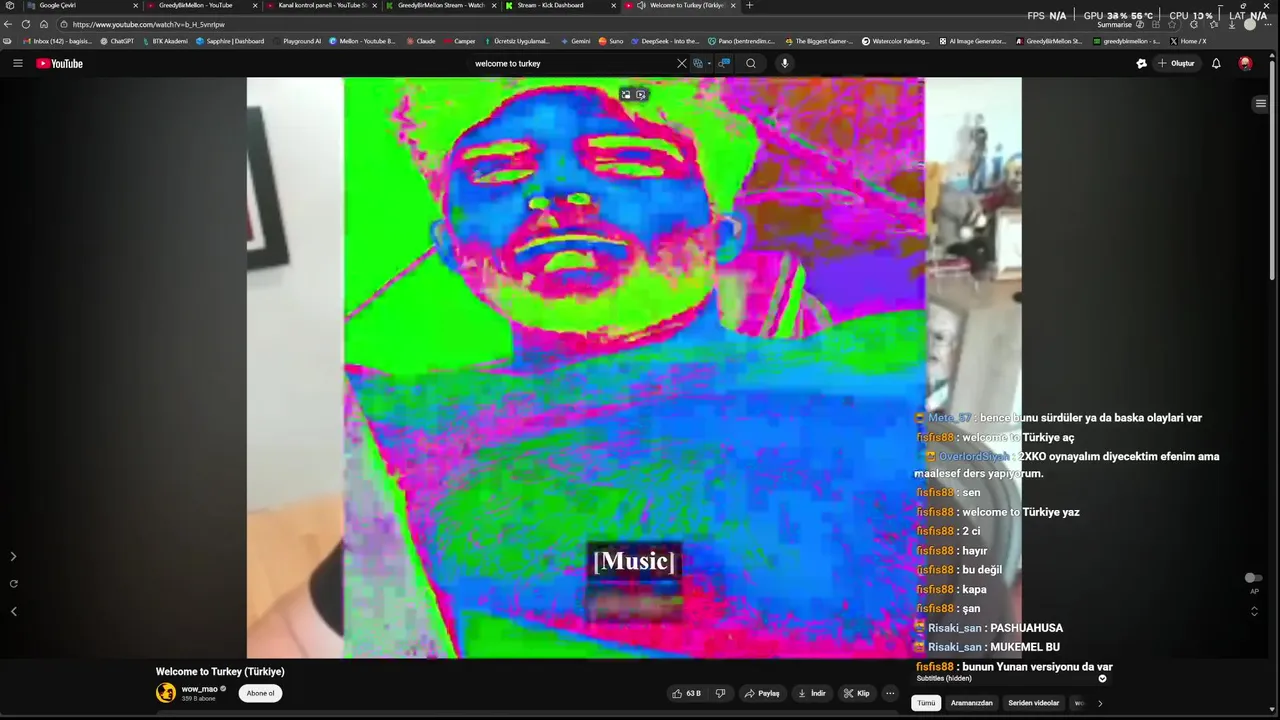Click the İndir download button

pyautogui.click(x=812, y=693)
